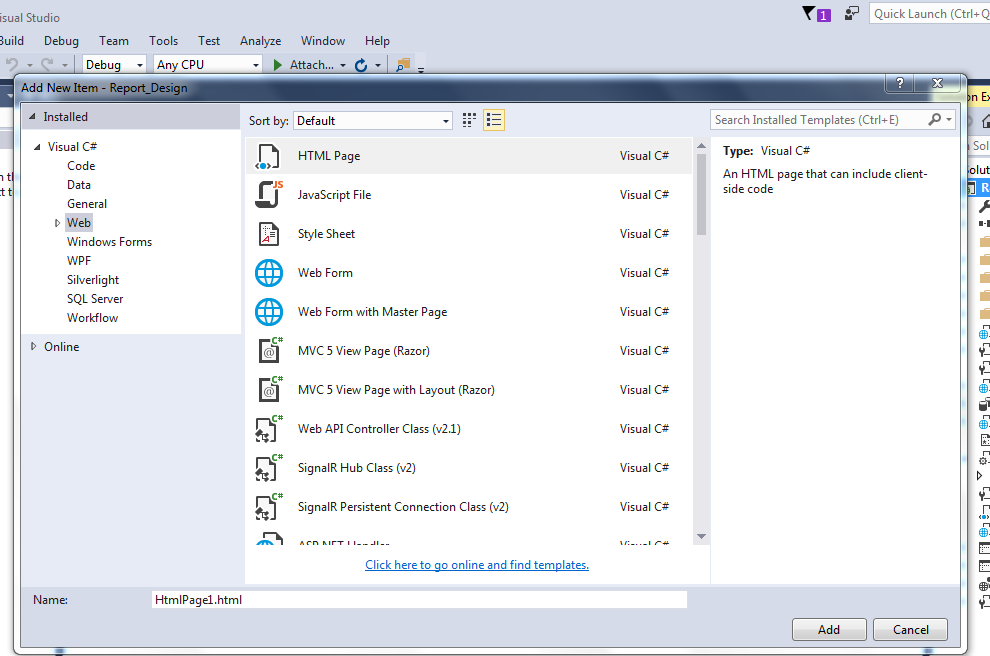990x656 pixels.
Task: Select the JavaScript File template icon
Action: pyautogui.click(x=269, y=194)
